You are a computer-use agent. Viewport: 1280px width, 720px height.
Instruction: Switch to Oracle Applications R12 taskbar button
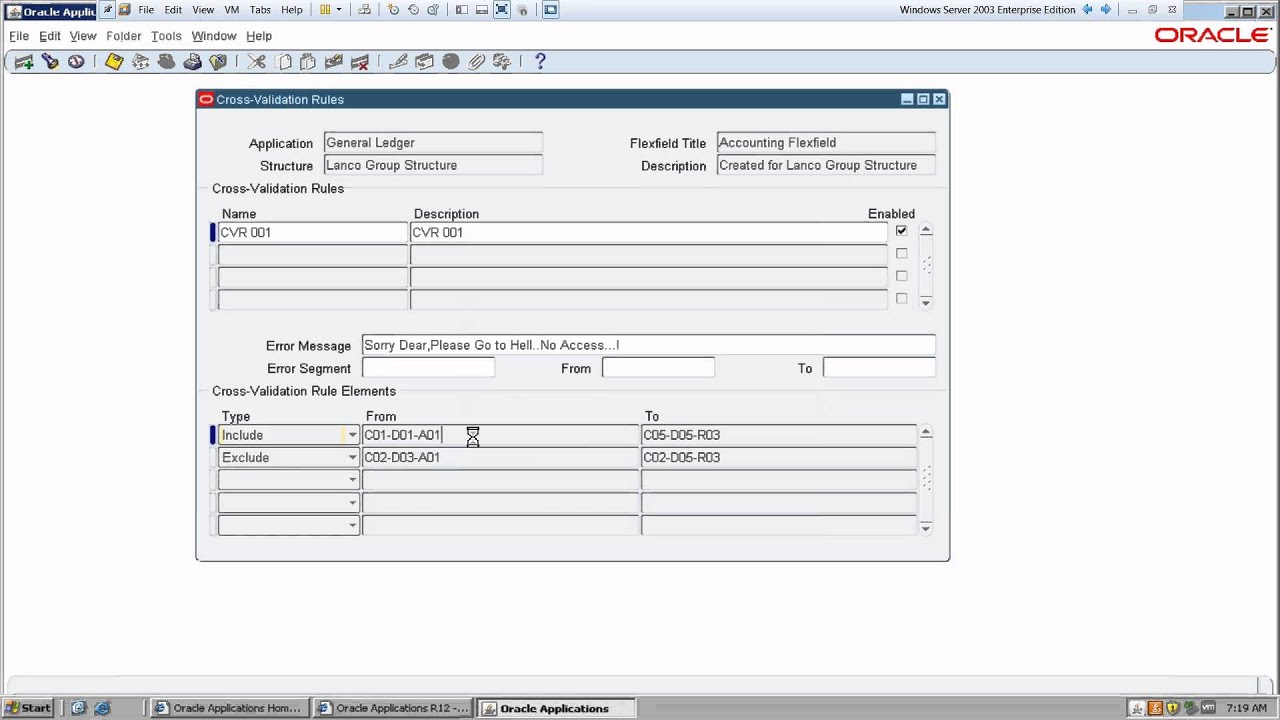[x=392, y=708]
